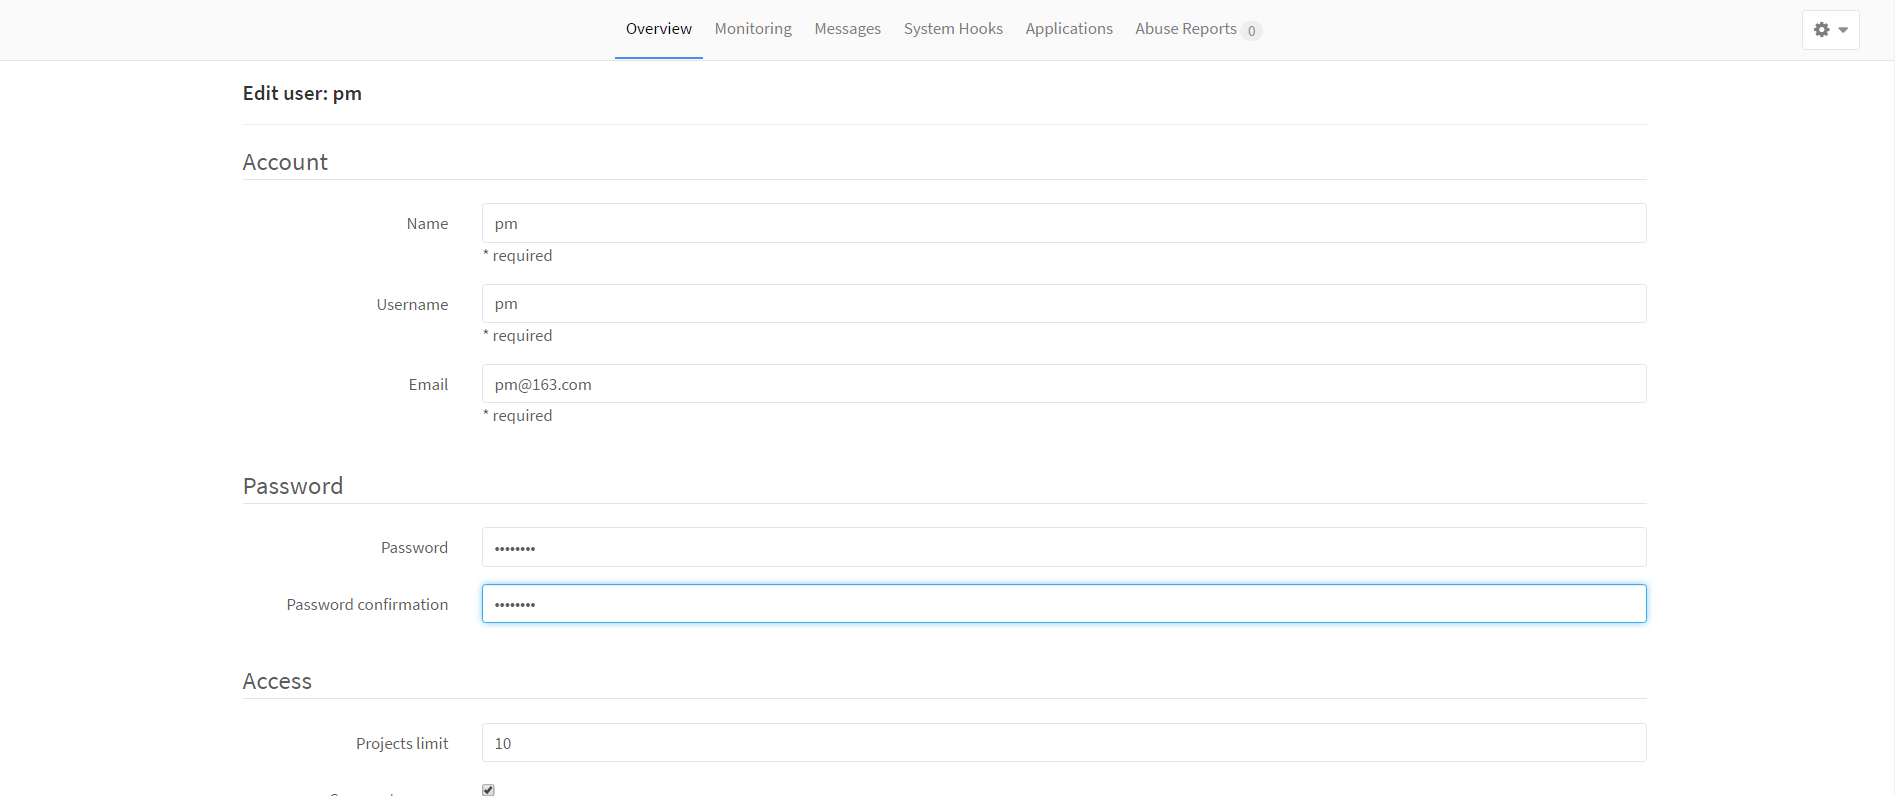Click the Password field label
Screen dimensions: 1895x796
click(x=414, y=548)
